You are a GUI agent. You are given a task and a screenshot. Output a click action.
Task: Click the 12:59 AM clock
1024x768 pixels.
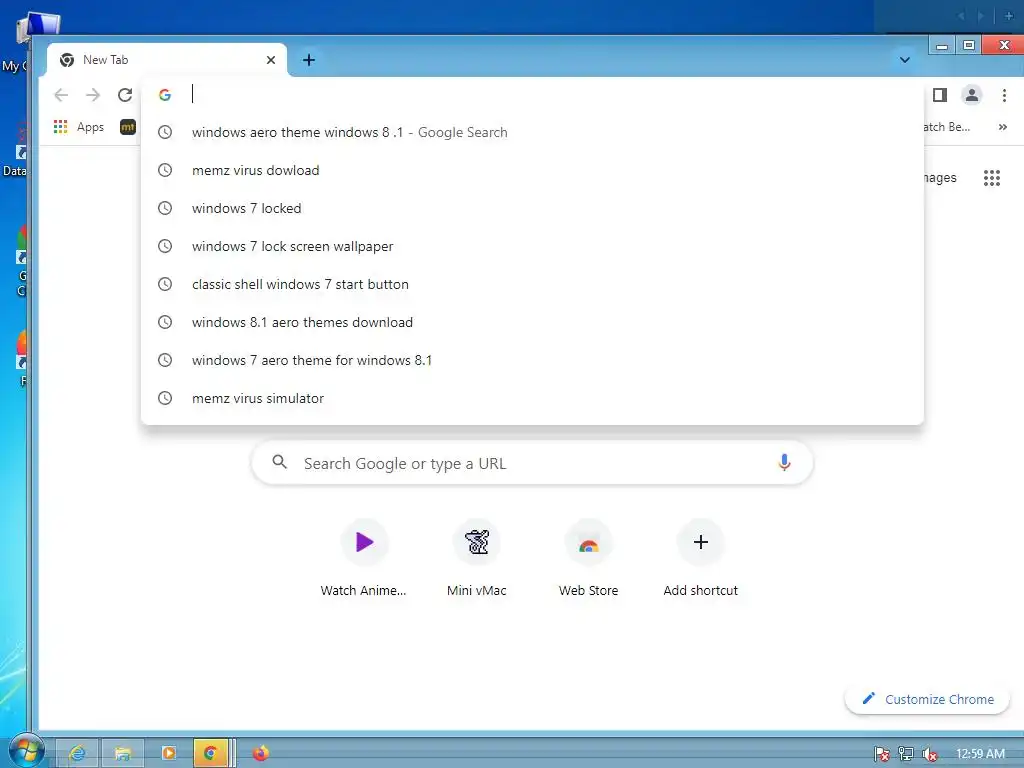(980, 754)
